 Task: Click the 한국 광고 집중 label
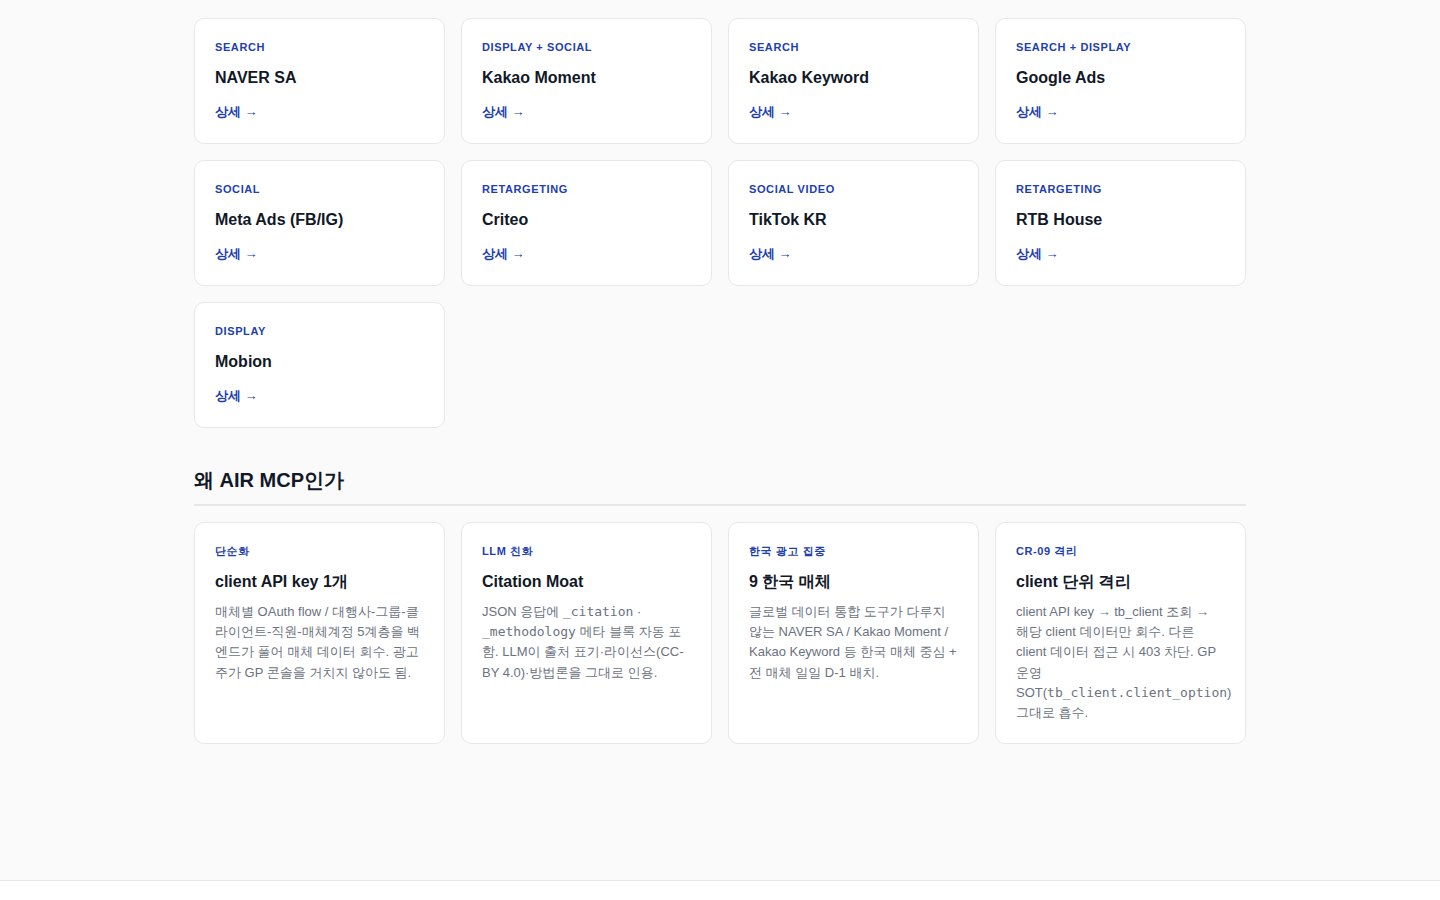pos(787,551)
